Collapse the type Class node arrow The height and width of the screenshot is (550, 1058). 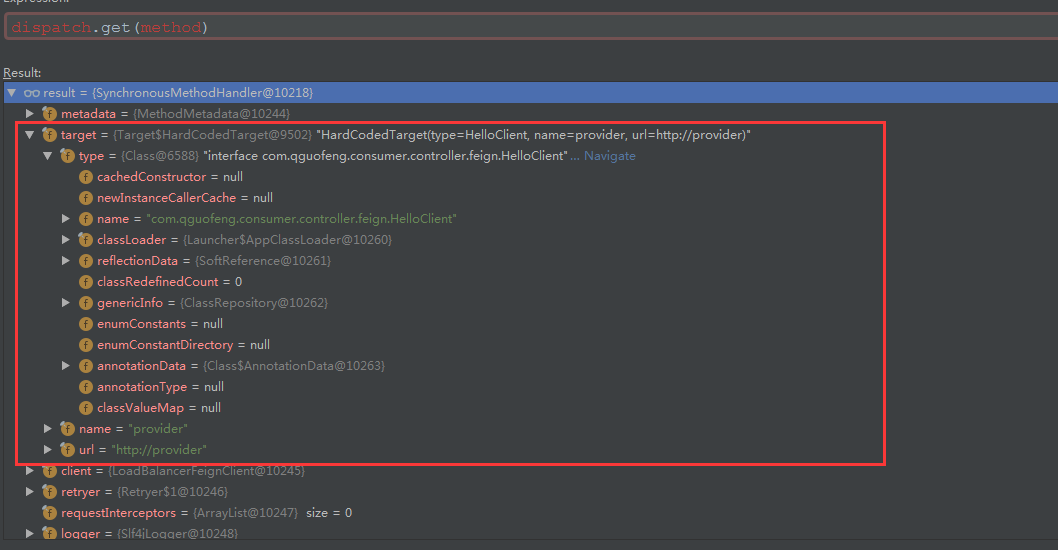[48, 155]
